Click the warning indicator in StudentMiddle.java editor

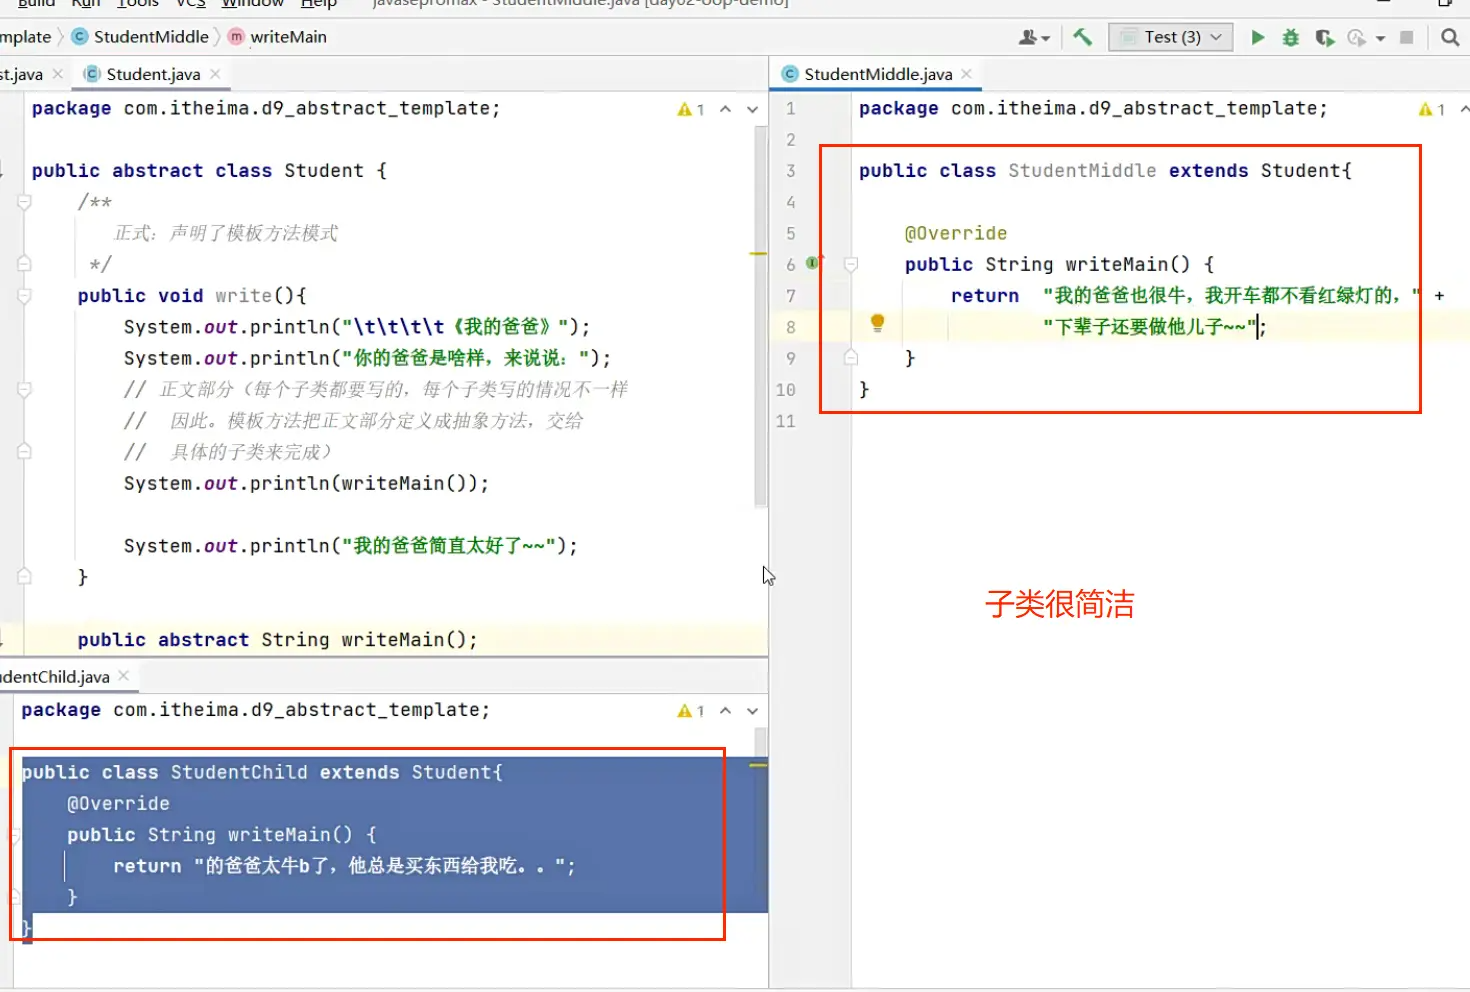point(1432,109)
